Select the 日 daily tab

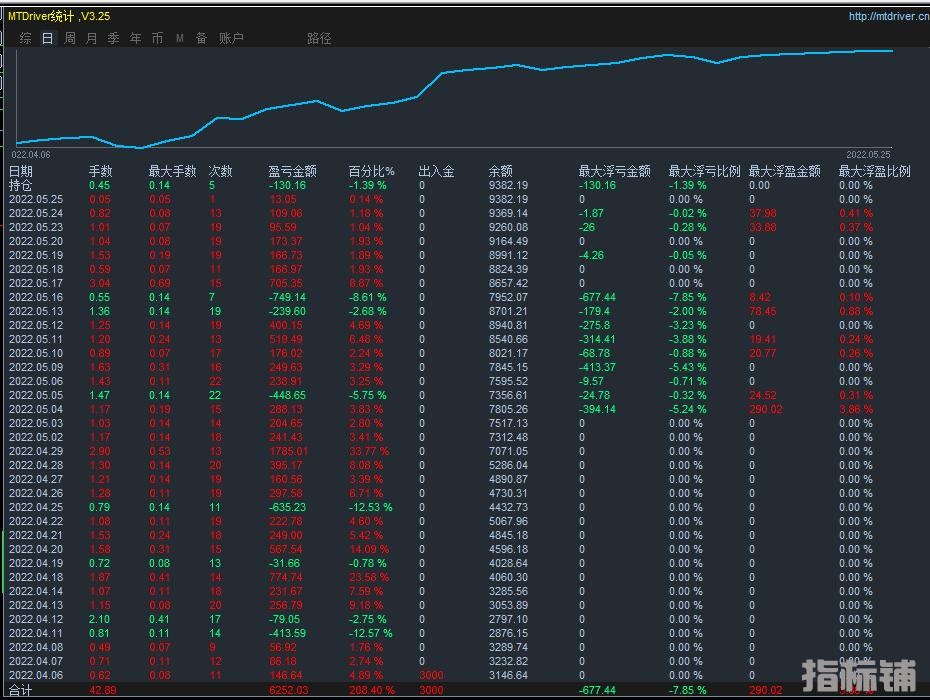[x=47, y=39]
